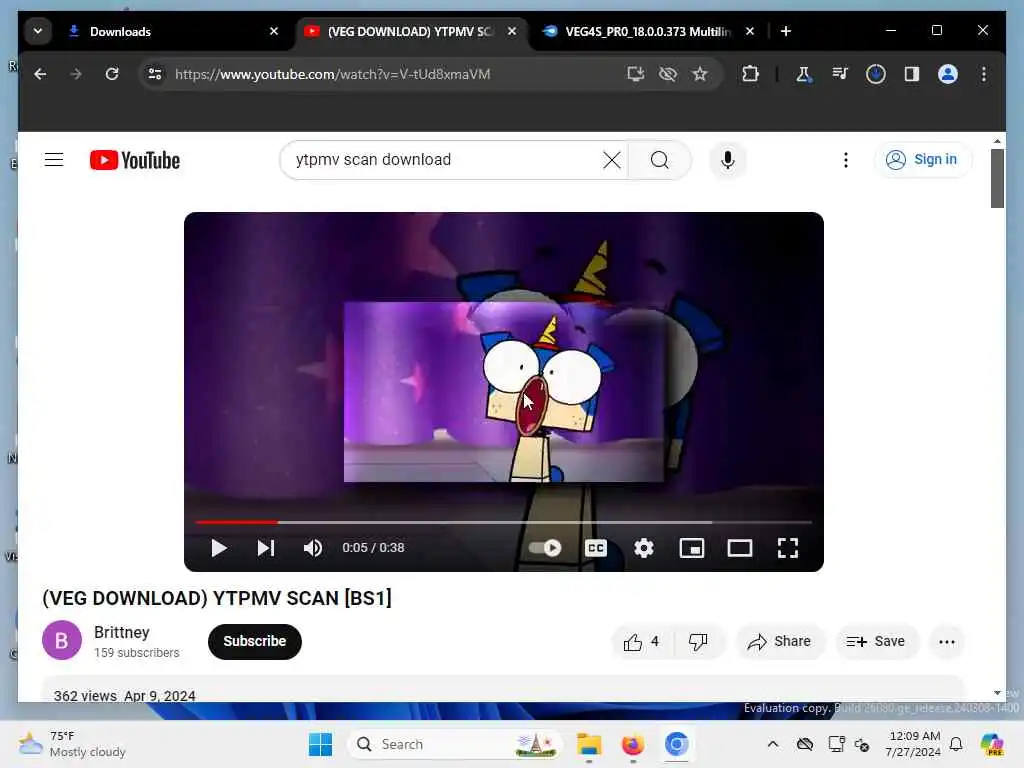Image resolution: width=1024 pixels, height=768 pixels.
Task: Toggle the browser side panel
Action: (912, 74)
